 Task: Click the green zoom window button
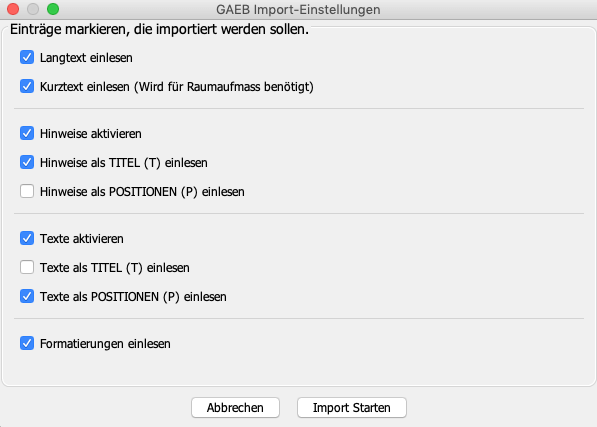click(53, 9)
